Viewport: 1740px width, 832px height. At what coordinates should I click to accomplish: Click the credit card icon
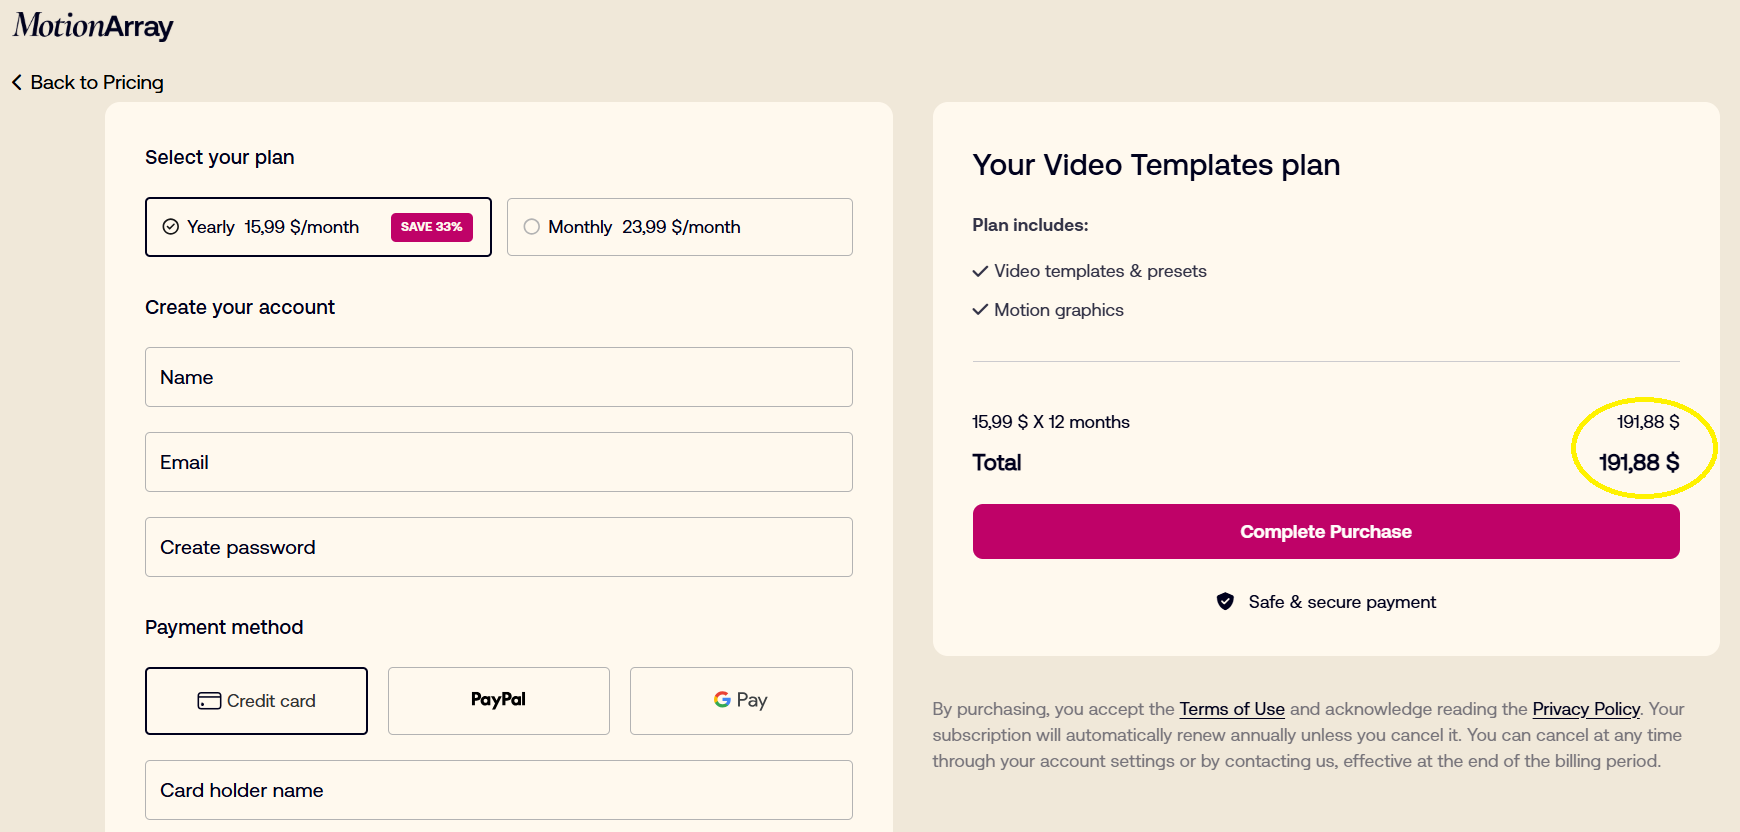coord(209,701)
